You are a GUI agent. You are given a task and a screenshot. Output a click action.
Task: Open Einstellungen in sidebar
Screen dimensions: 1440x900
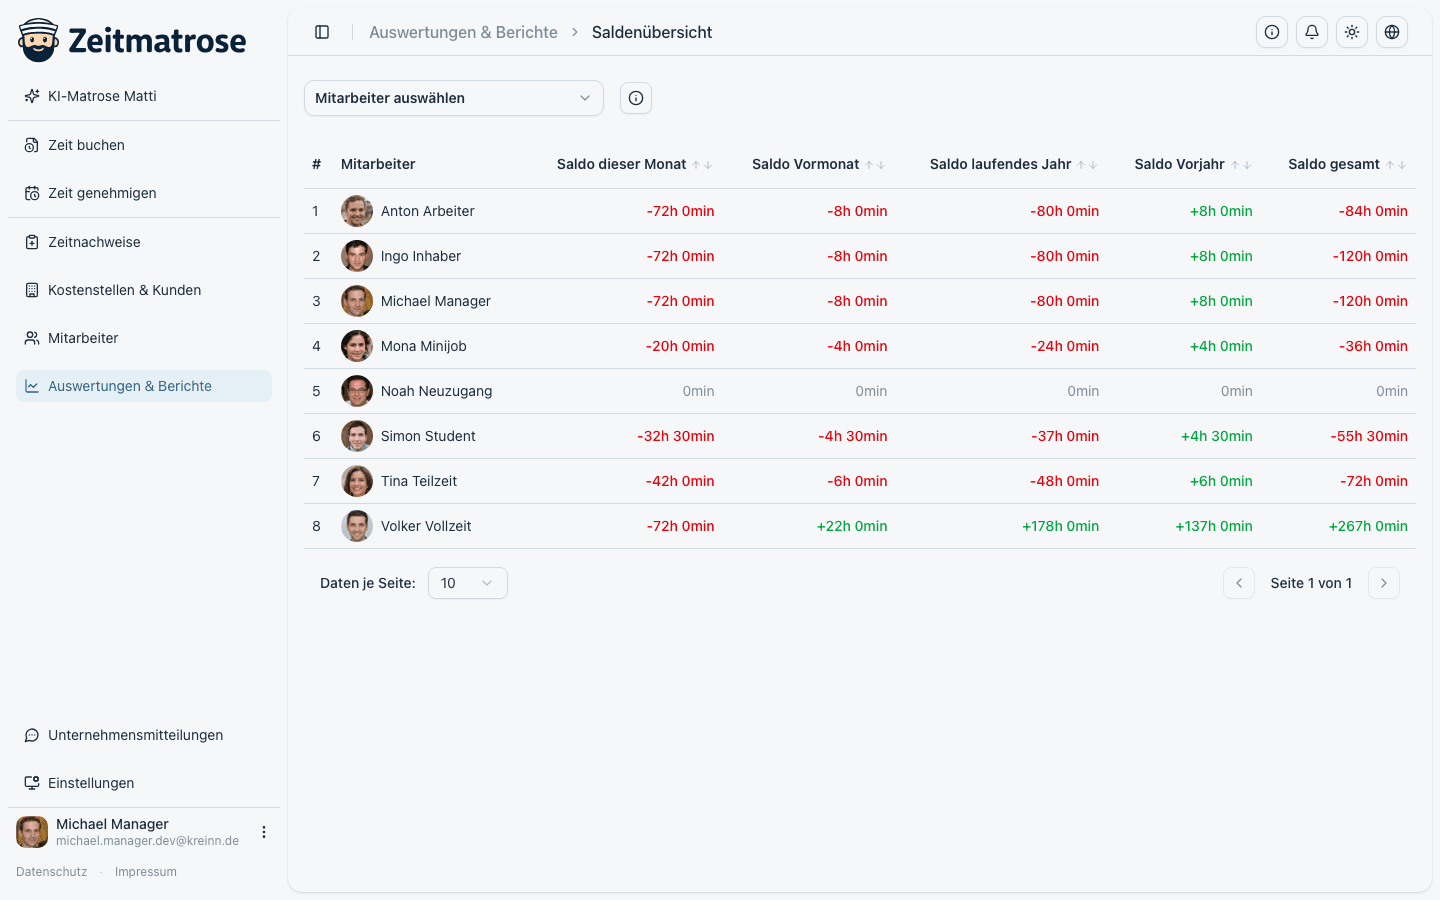coord(144,783)
